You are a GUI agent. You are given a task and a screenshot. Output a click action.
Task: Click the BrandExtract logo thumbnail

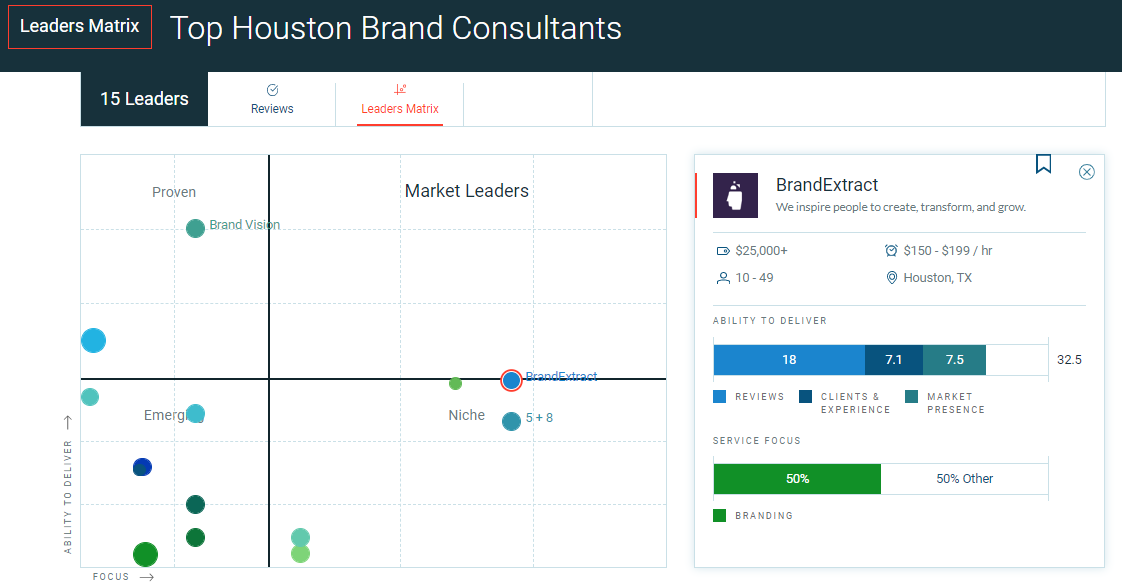[x=735, y=195]
